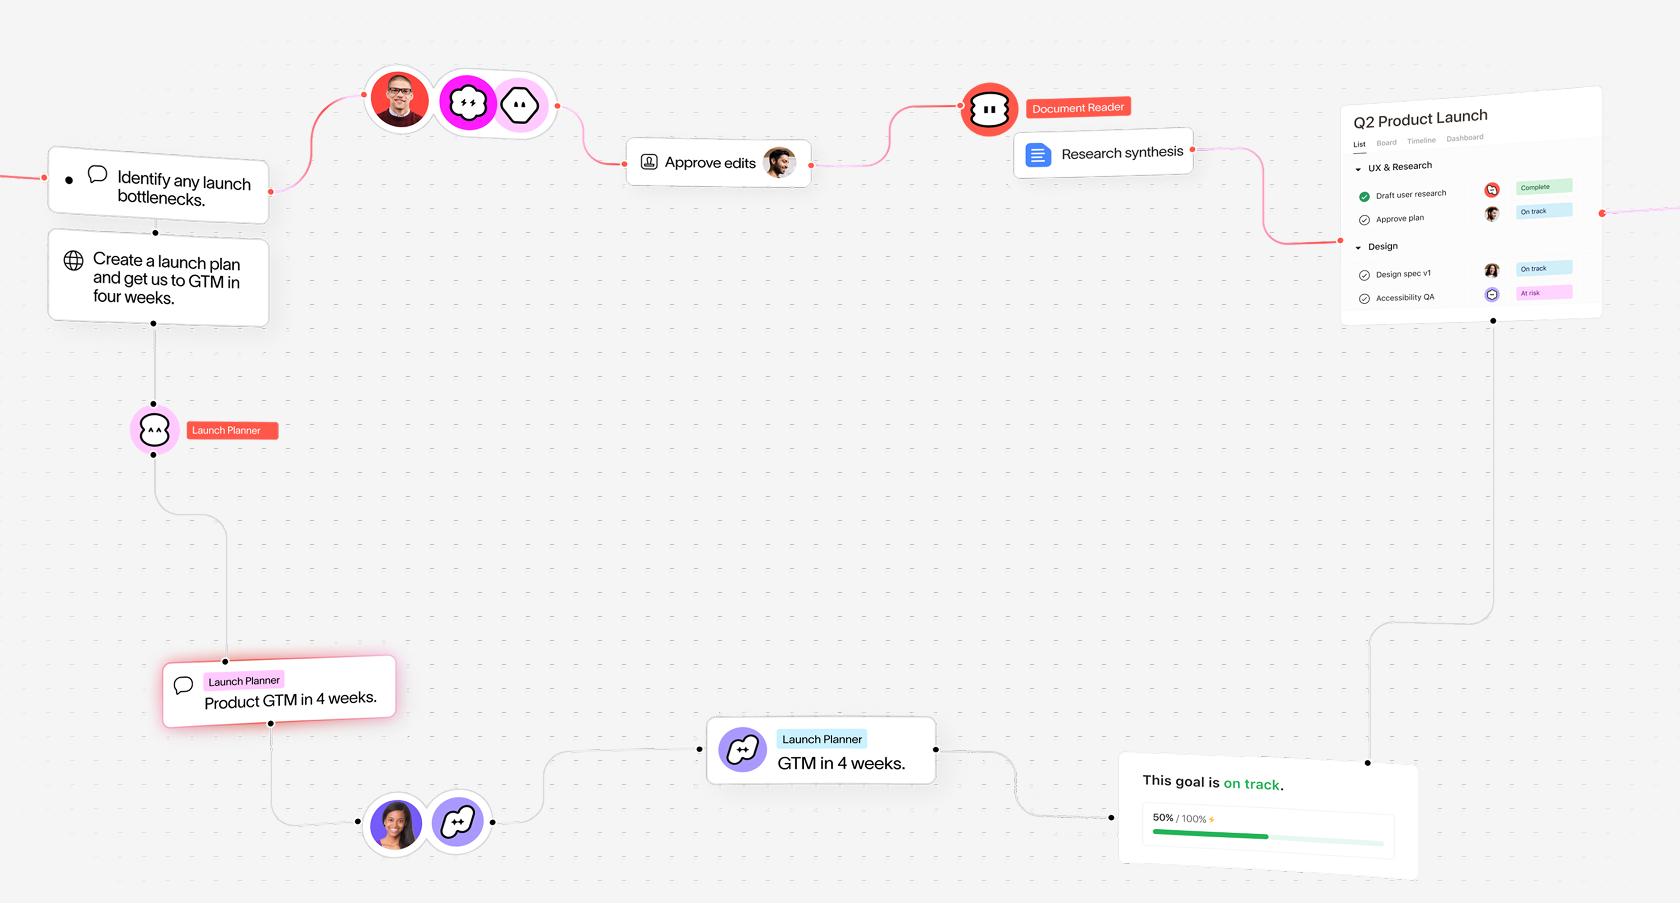Click the approval stamp icon beside Approve edits
The width and height of the screenshot is (1680, 903).
[x=649, y=162]
